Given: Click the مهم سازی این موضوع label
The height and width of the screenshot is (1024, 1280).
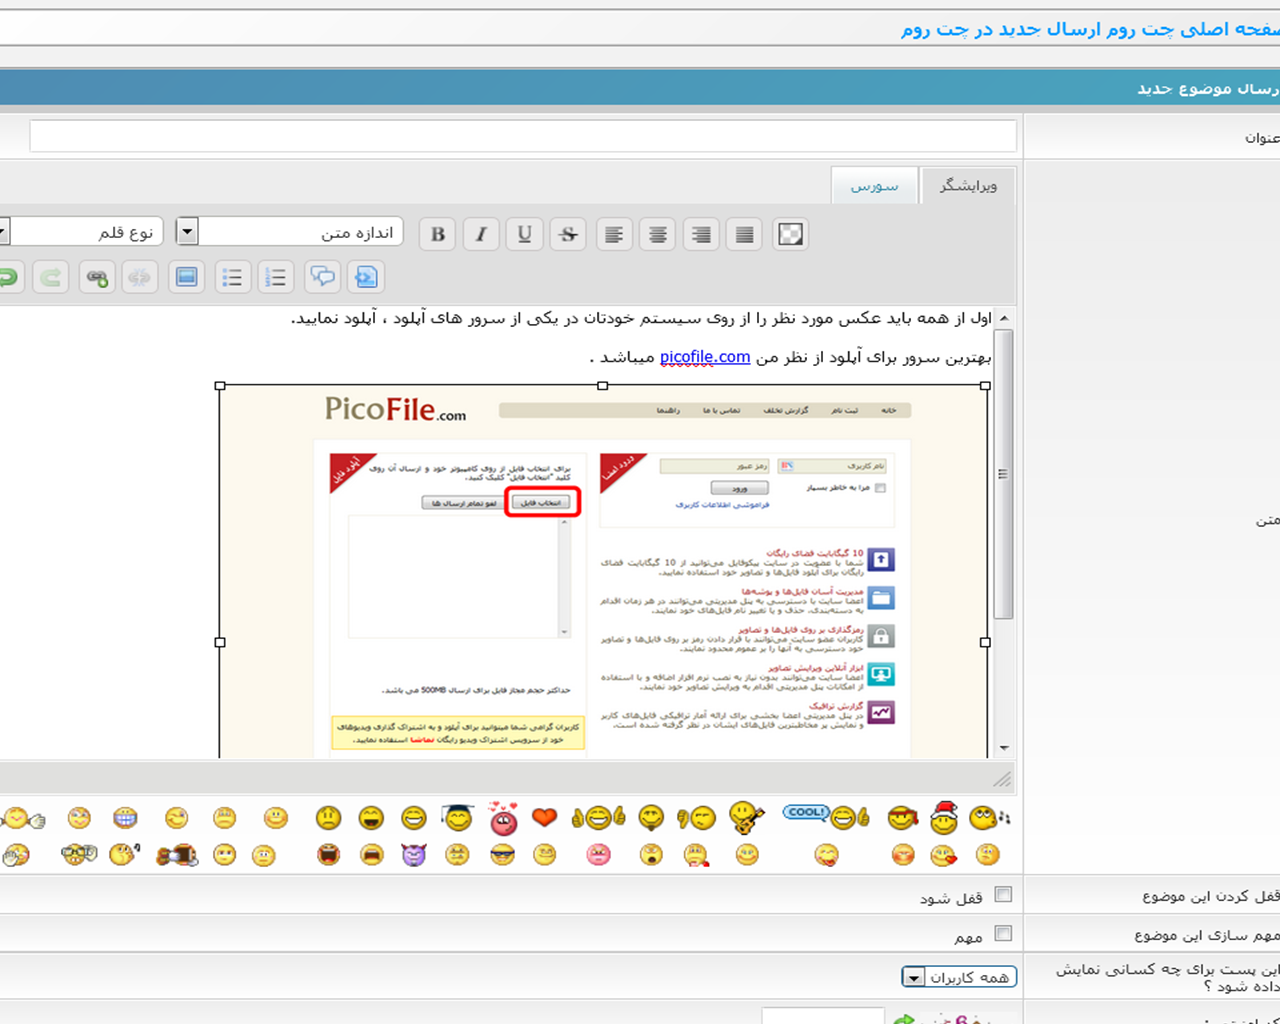Looking at the screenshot, I should pos(1207,934).
